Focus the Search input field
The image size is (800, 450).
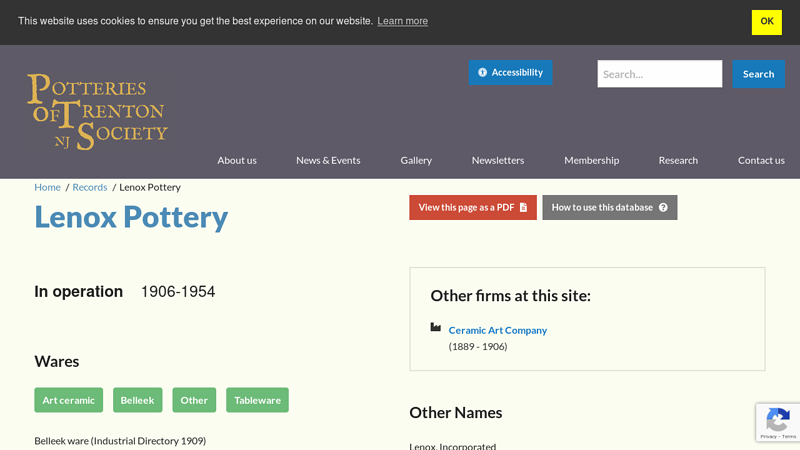click(x=660, y=74)
